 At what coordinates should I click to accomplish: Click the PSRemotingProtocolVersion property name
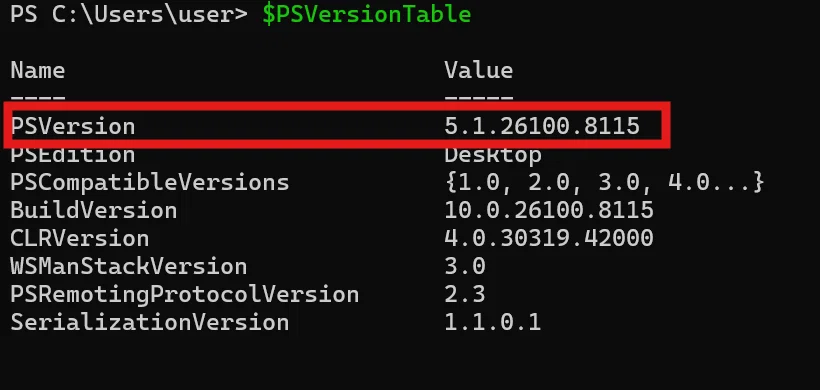tap(185, 295)
